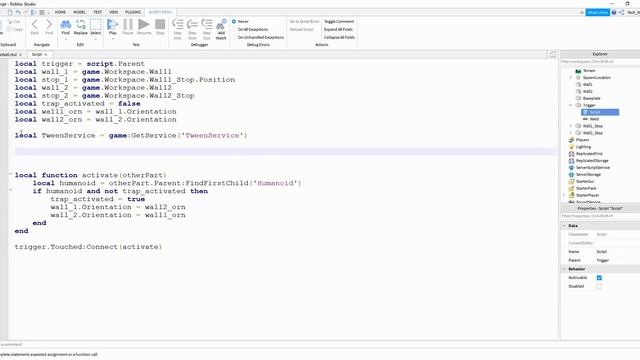Click the Properties filter field

pos(600,216)
